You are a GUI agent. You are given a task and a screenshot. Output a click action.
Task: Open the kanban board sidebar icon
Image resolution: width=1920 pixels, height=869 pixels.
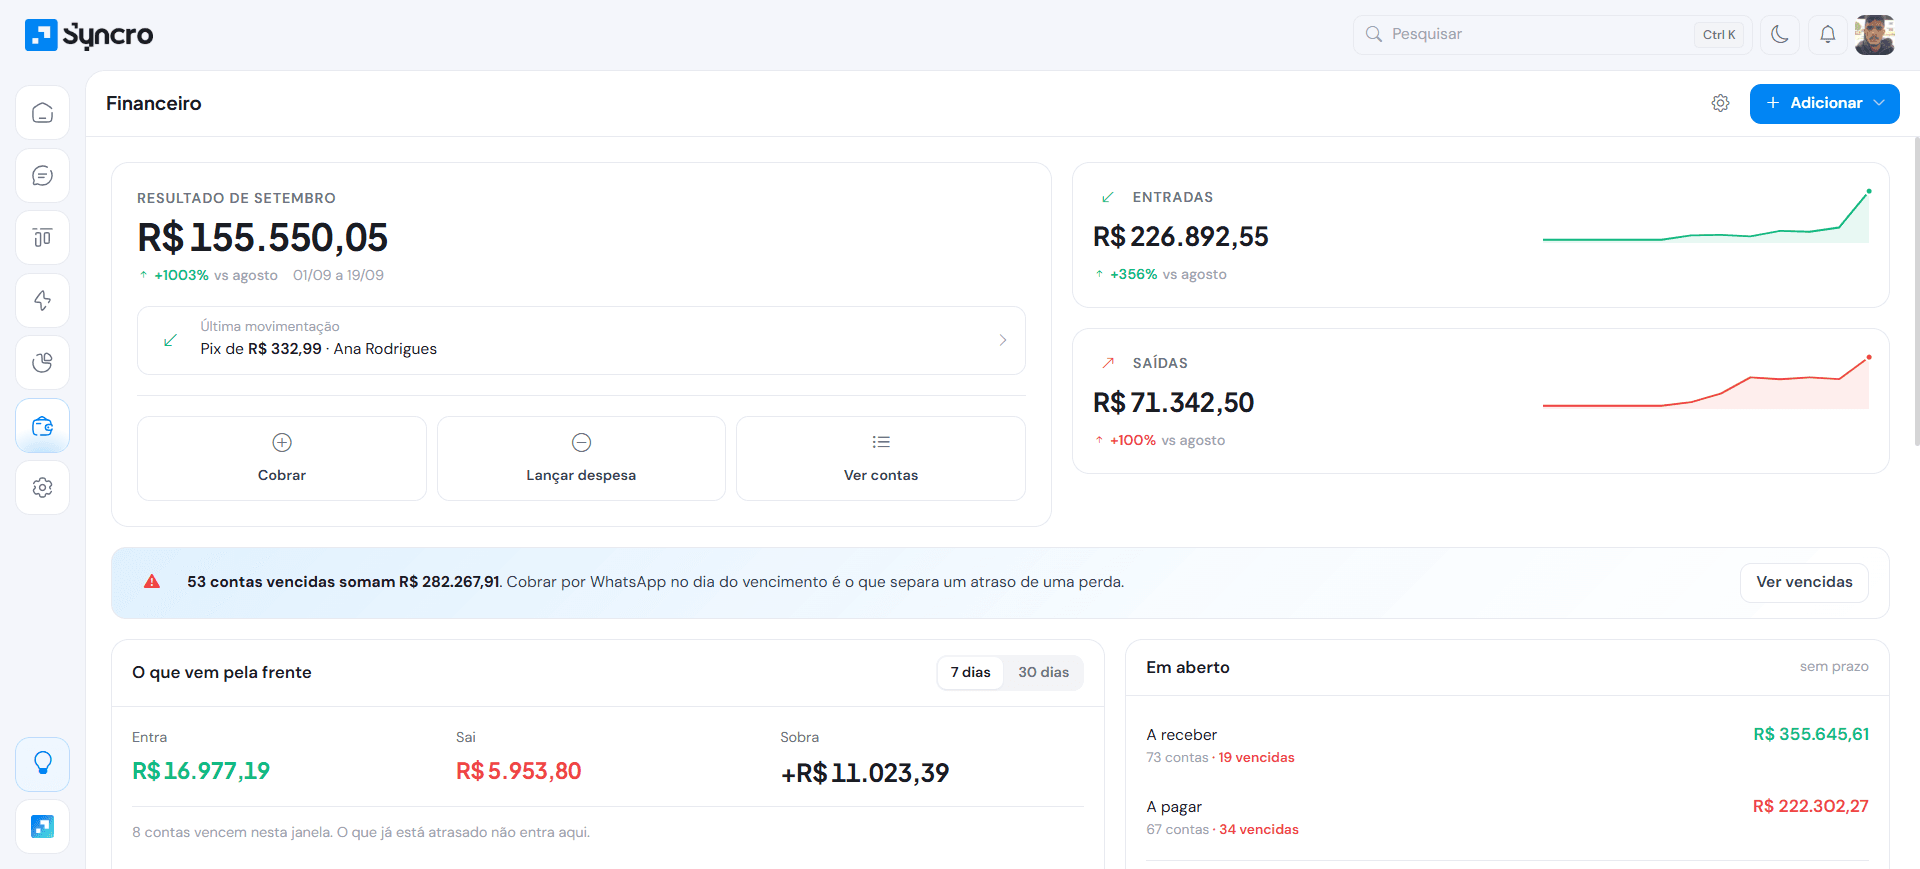pos(42,238)
